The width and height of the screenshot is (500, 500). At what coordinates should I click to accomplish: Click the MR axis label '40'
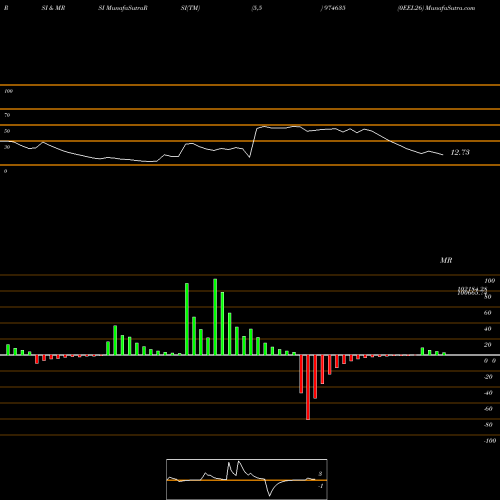[x=487, y=329]
